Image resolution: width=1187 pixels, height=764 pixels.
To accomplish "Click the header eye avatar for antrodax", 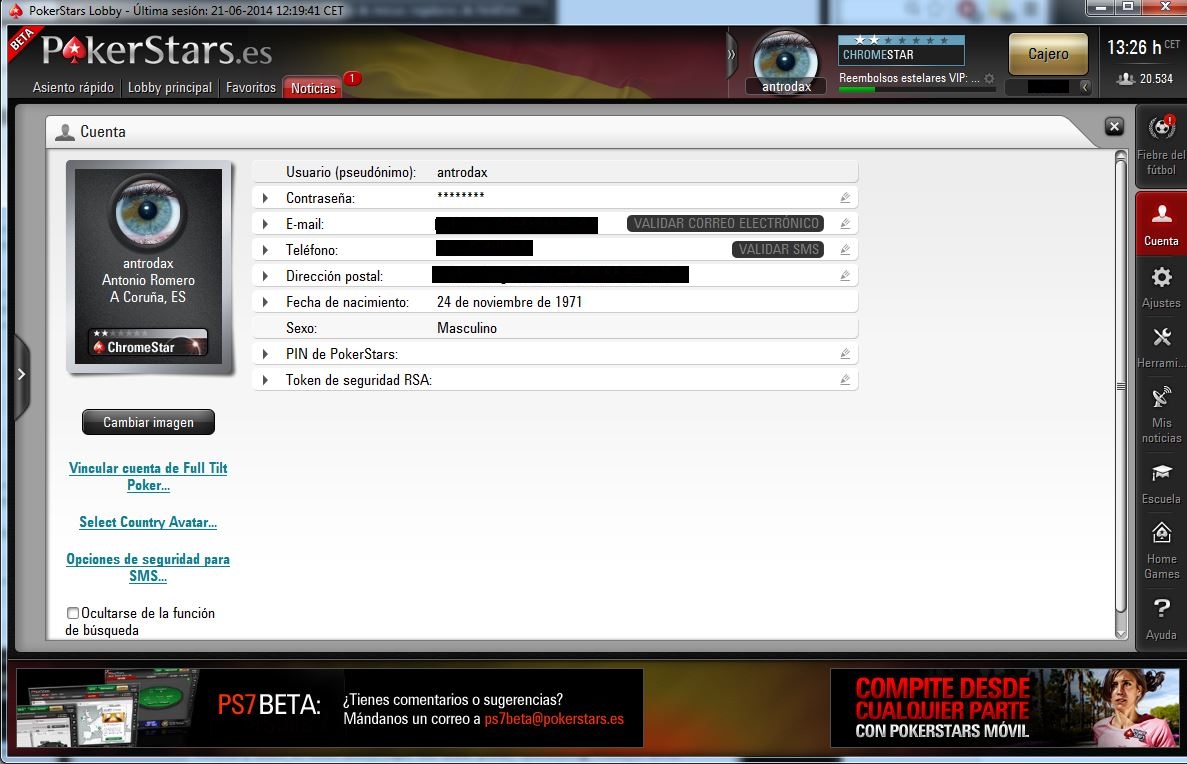I will coord(786,60).
